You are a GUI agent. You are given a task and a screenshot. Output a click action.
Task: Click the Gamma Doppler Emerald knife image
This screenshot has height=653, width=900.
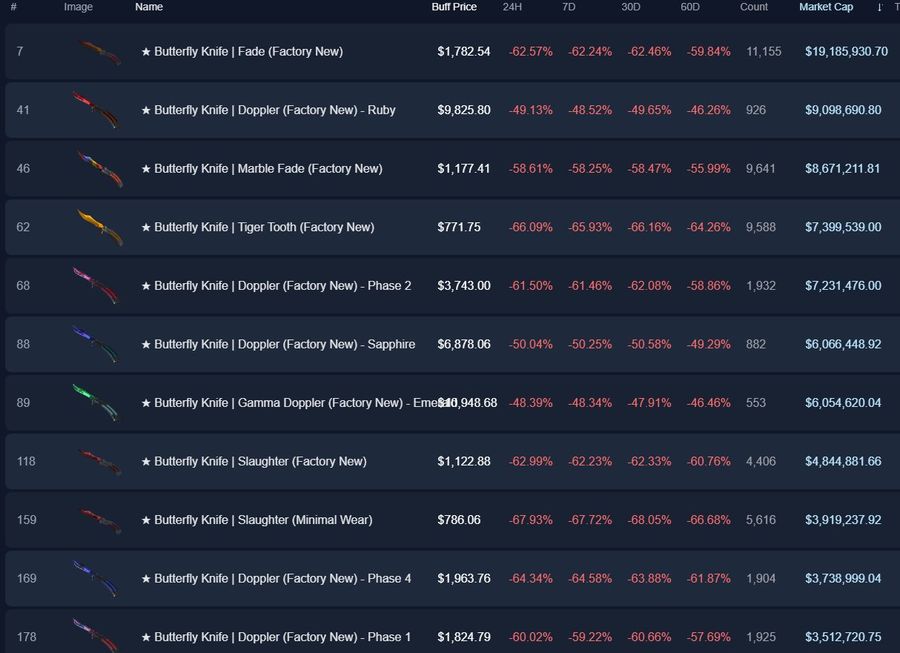click(x=96, y=402)
